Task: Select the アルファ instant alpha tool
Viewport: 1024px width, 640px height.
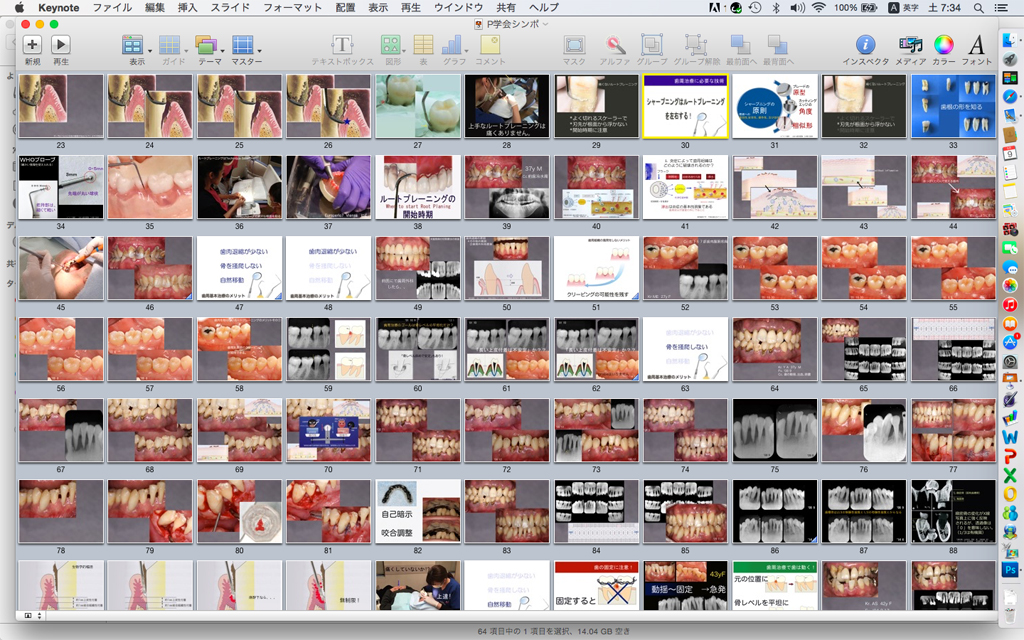Action: click(x=615, y=45)
